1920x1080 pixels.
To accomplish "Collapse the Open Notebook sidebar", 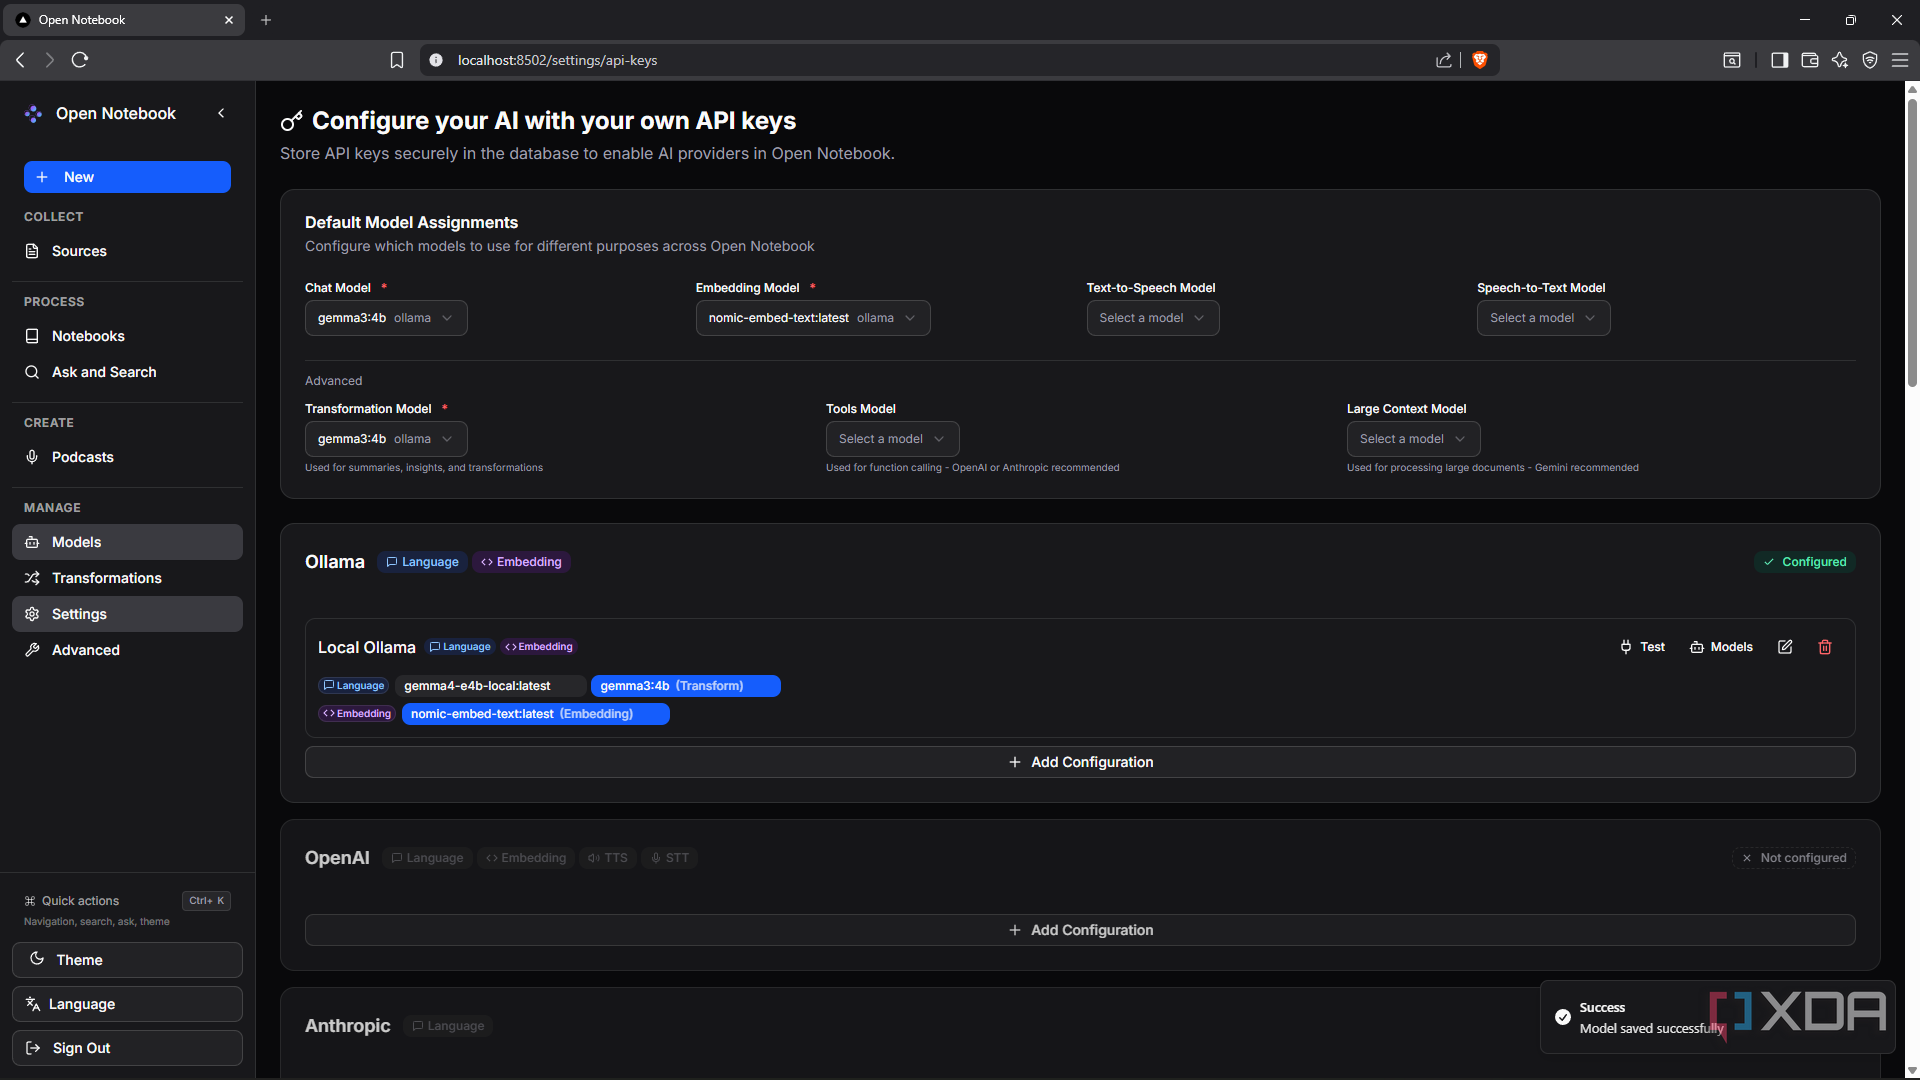I will 221,113.
